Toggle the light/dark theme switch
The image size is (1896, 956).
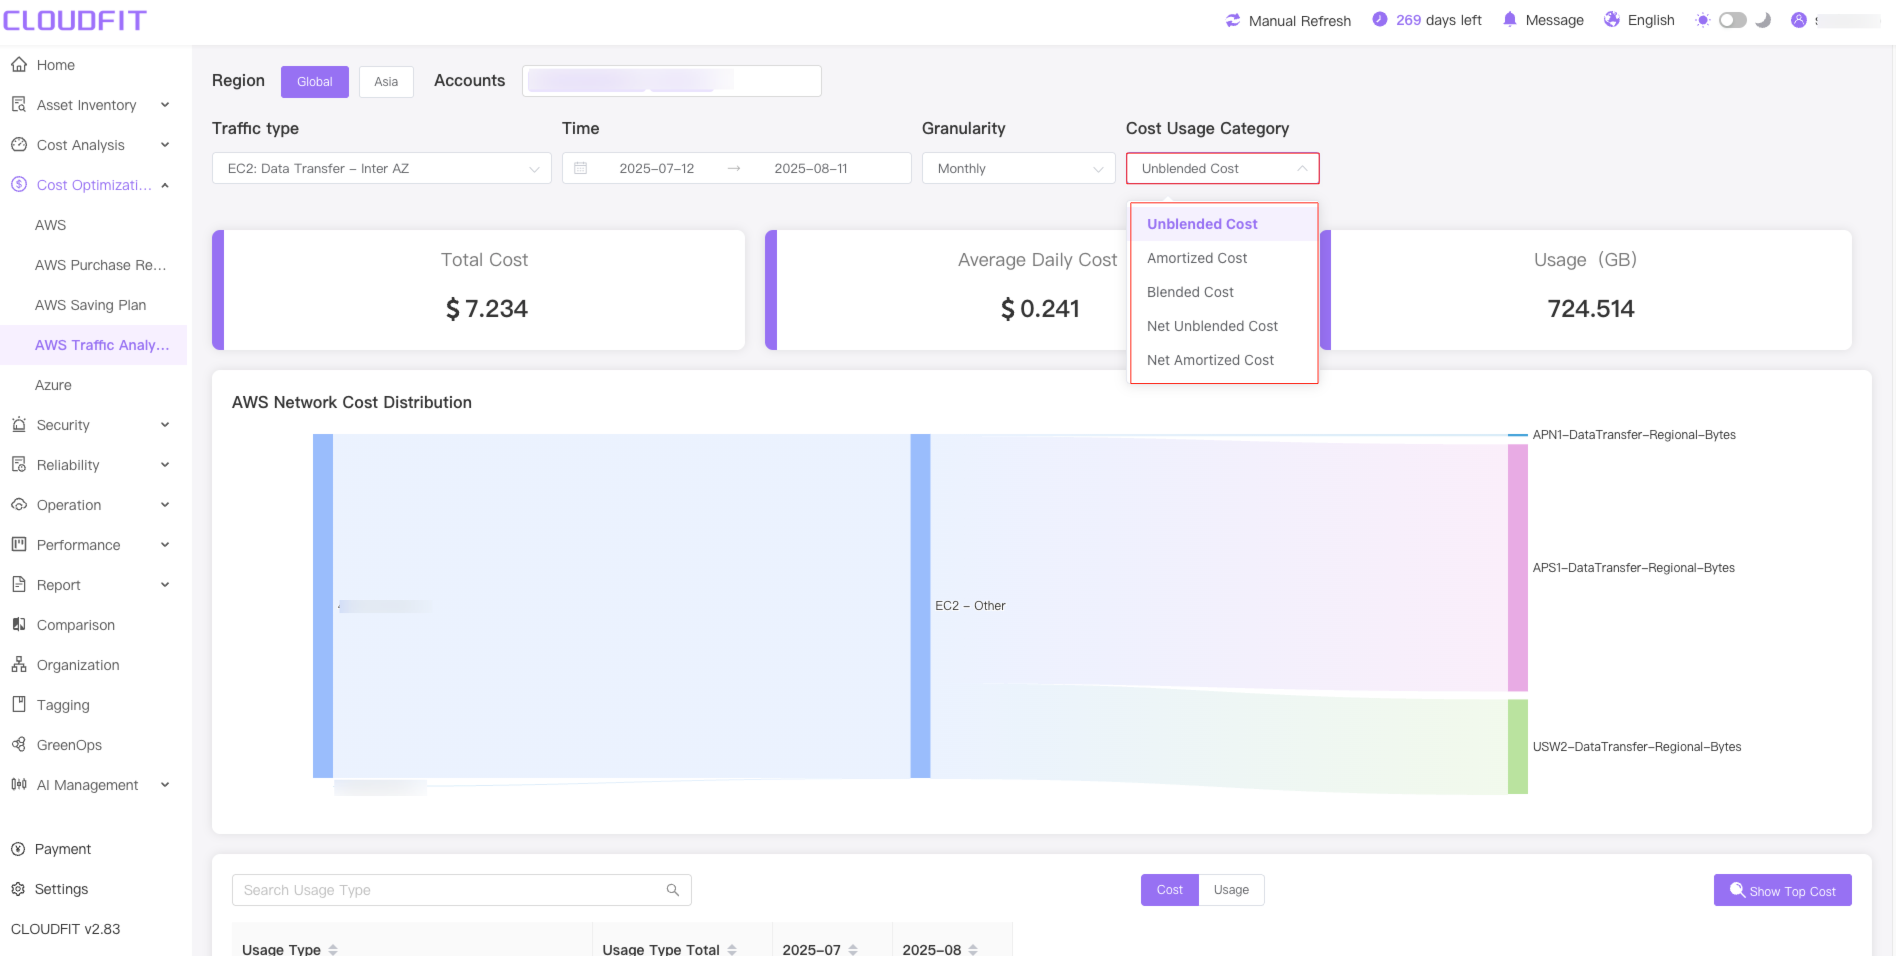(1733, 20)
